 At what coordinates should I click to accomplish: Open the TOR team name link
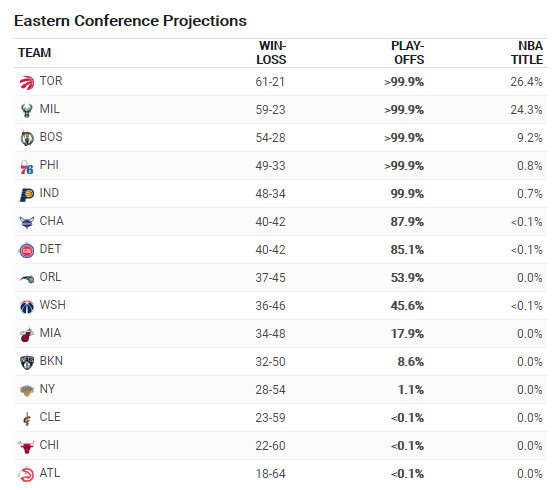51,81
